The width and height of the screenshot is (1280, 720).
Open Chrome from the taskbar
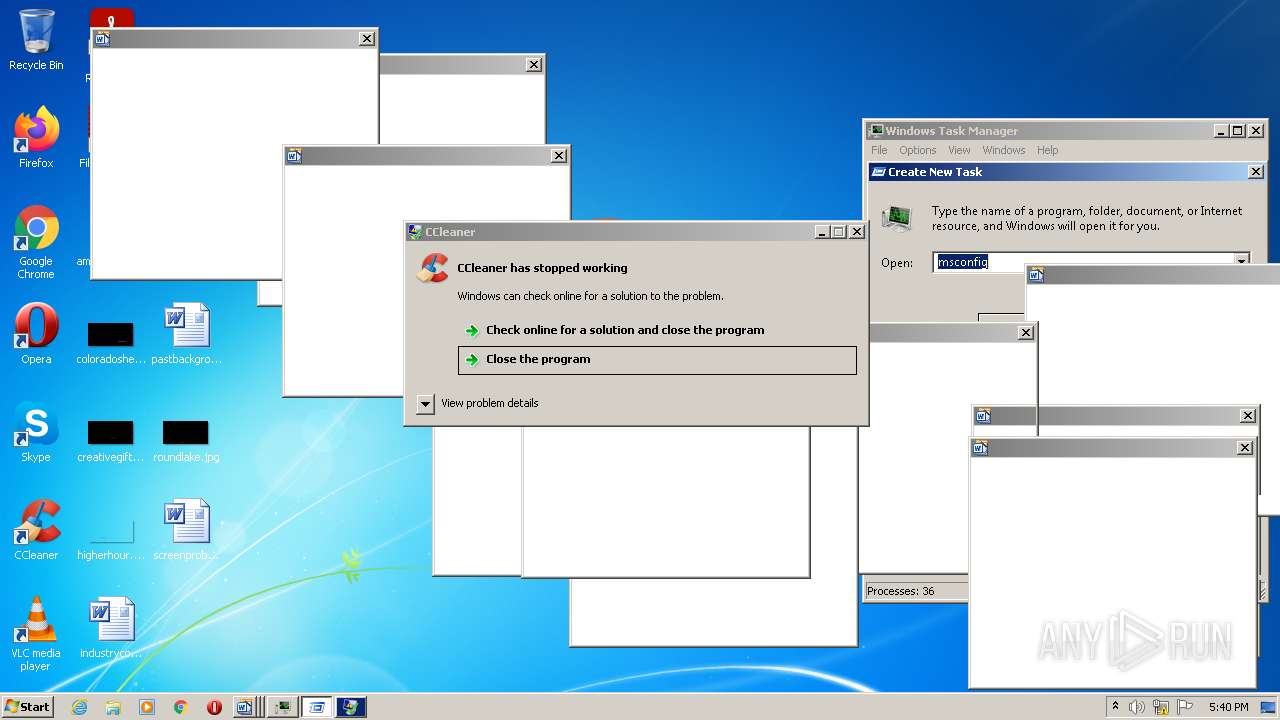tap(181, 707)
